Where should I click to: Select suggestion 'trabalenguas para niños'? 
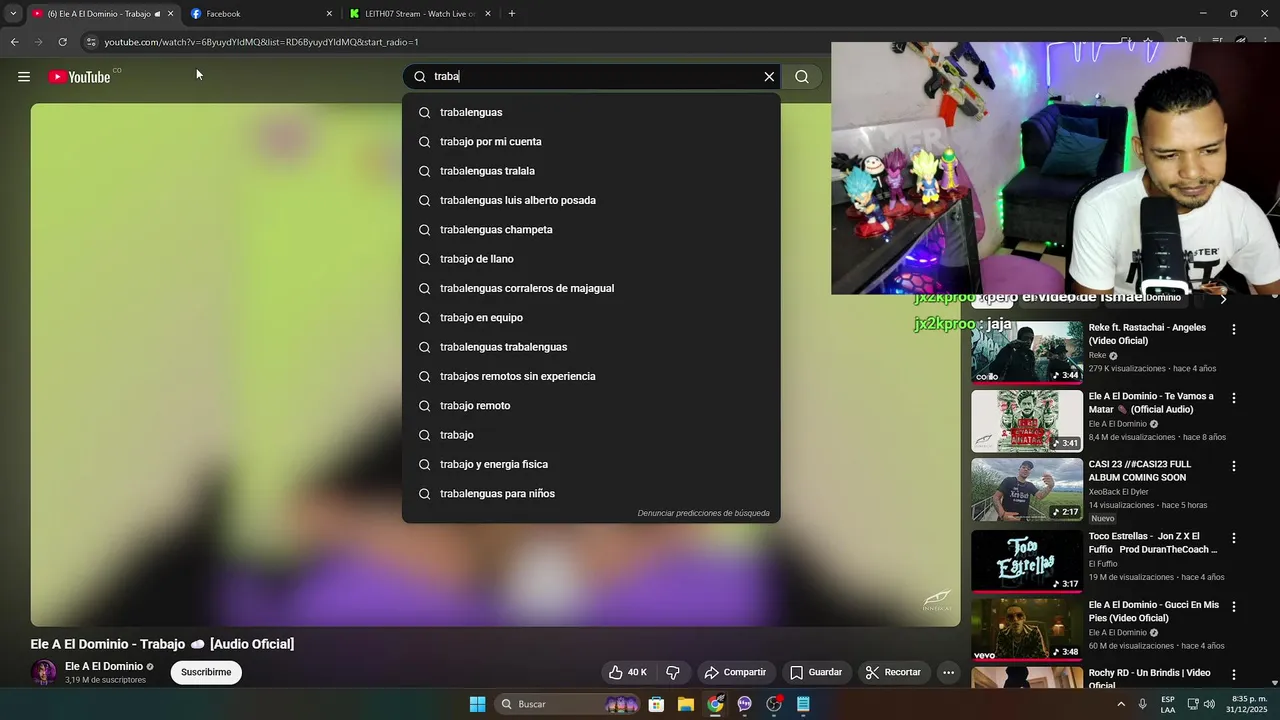click(x=591, y=494)
